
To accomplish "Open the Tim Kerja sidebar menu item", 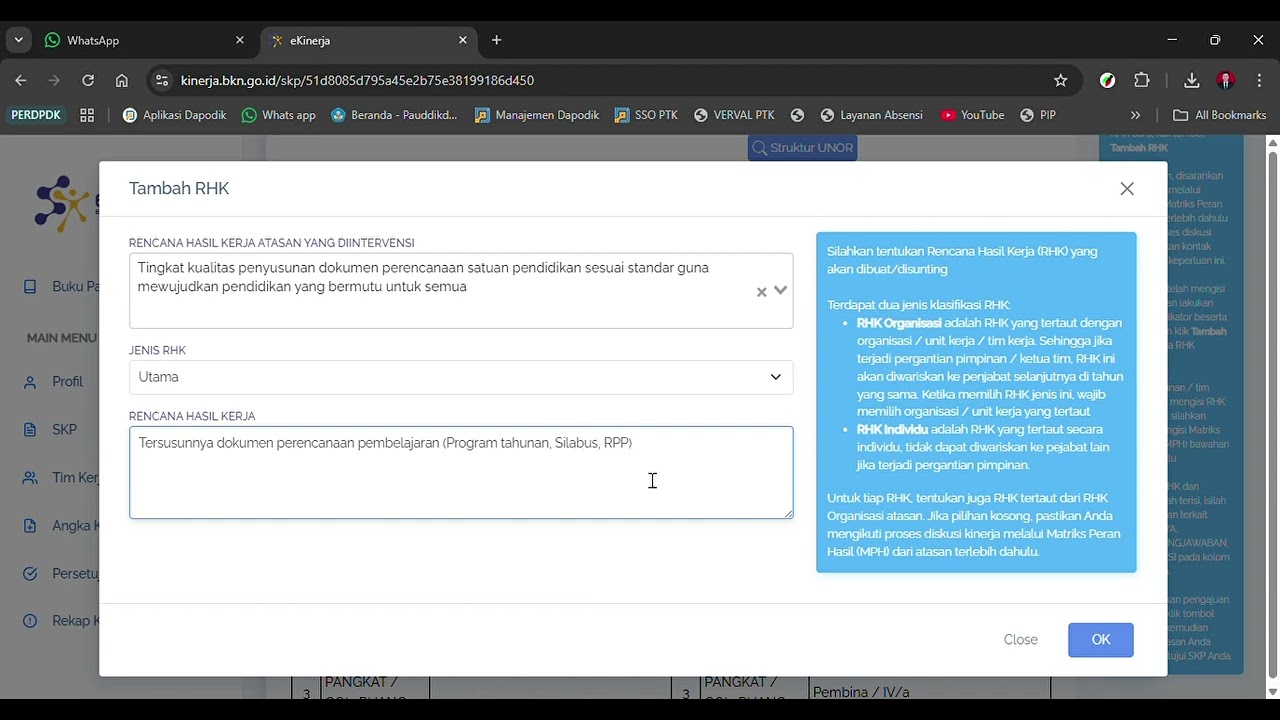I will [x=60, y=478].
